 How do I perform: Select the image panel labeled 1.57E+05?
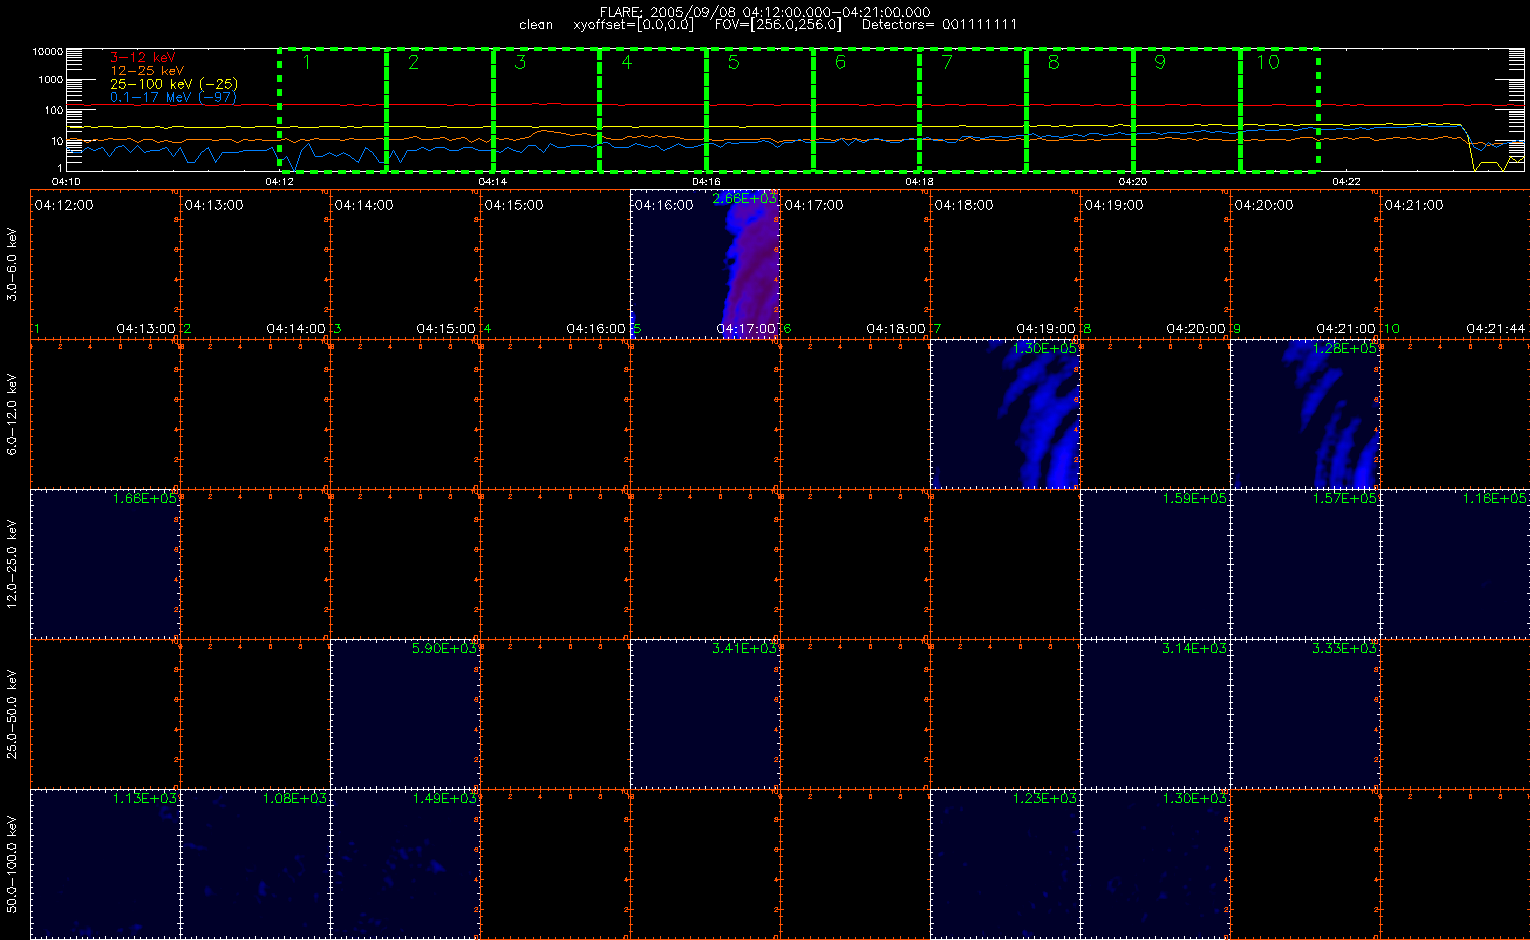coord(1305,564)
